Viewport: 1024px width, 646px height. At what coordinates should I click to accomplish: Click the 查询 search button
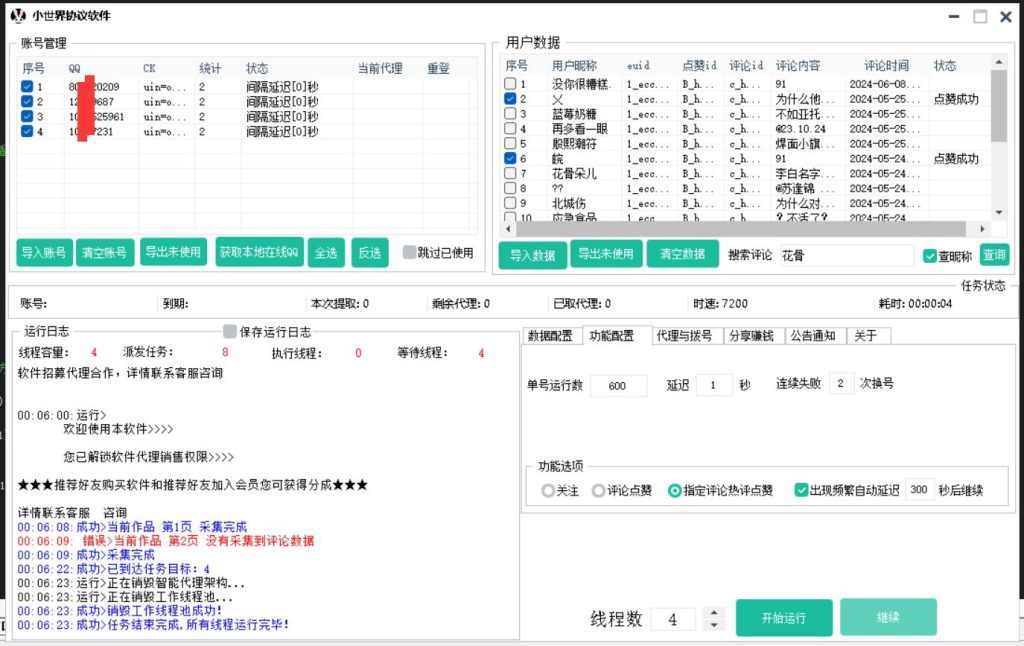(x=995, y=254)
